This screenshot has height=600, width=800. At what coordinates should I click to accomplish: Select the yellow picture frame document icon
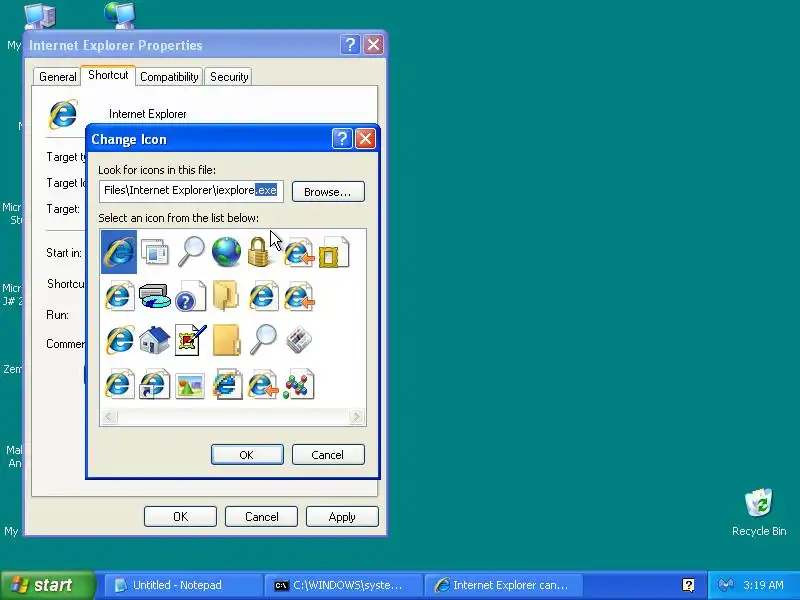point(334,252)
